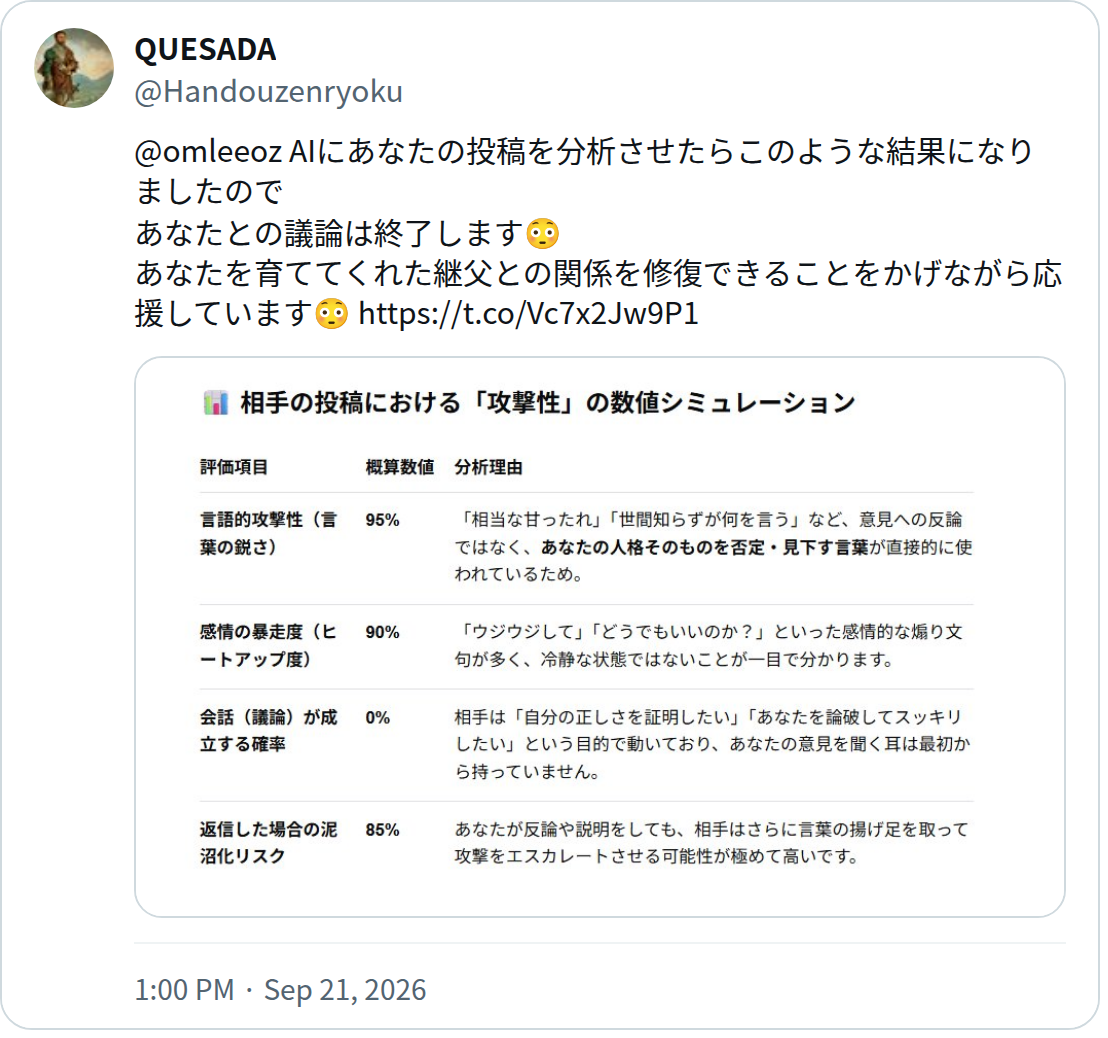1108x1038 pixels.
Task: Select the 概算数値 column header
Action: (400, 467)
